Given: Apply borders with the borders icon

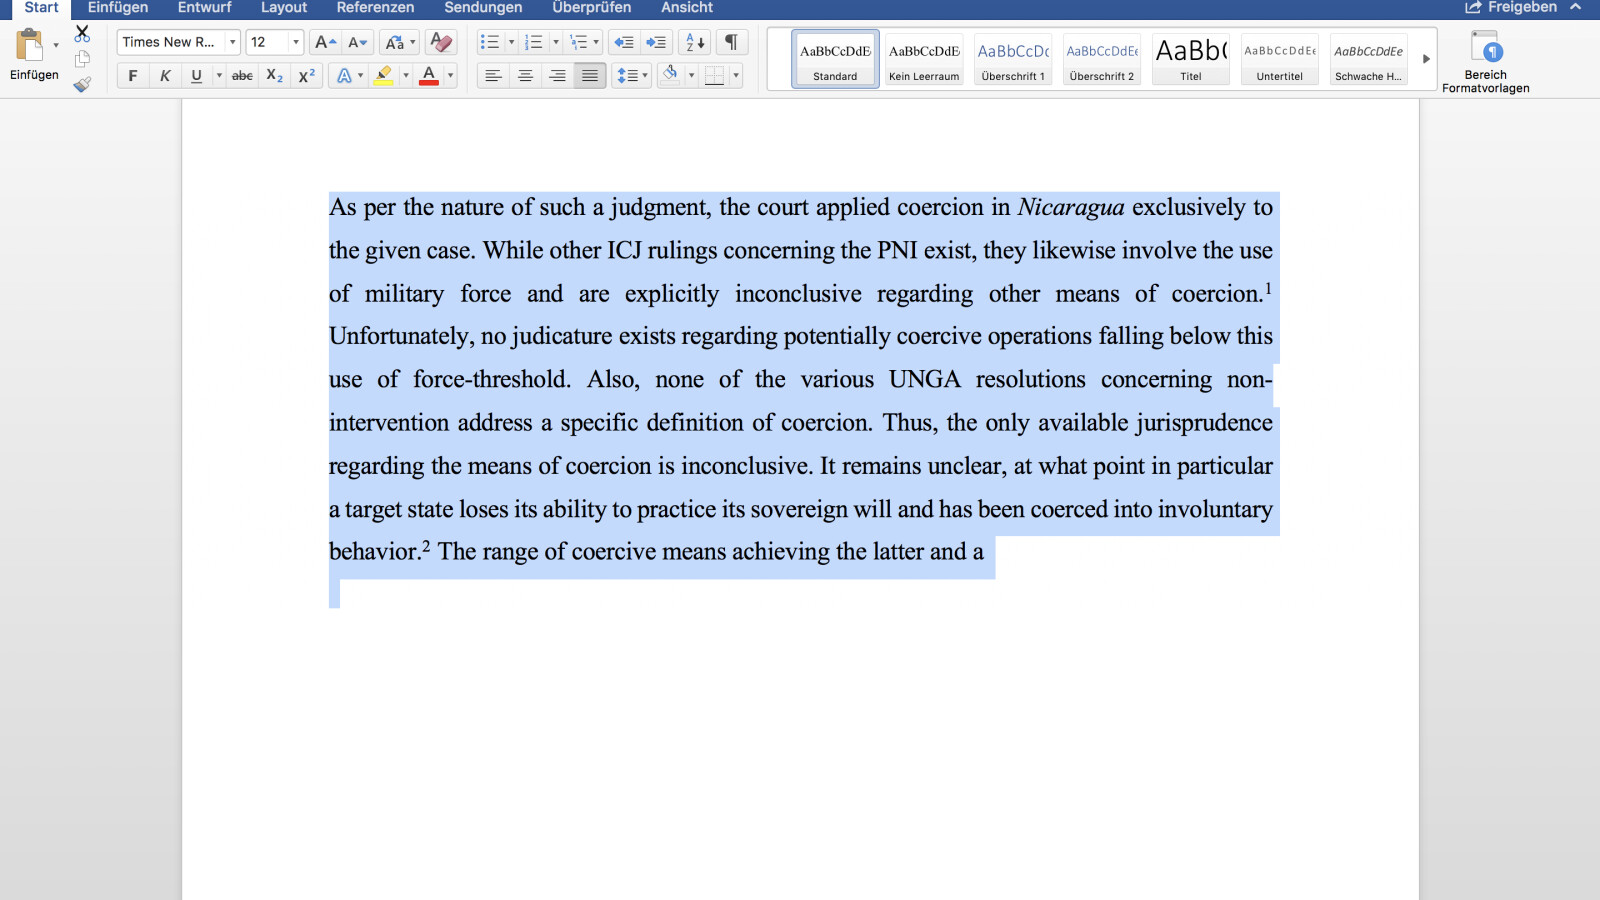Looking at the screenshot, I should coord(714,76).
